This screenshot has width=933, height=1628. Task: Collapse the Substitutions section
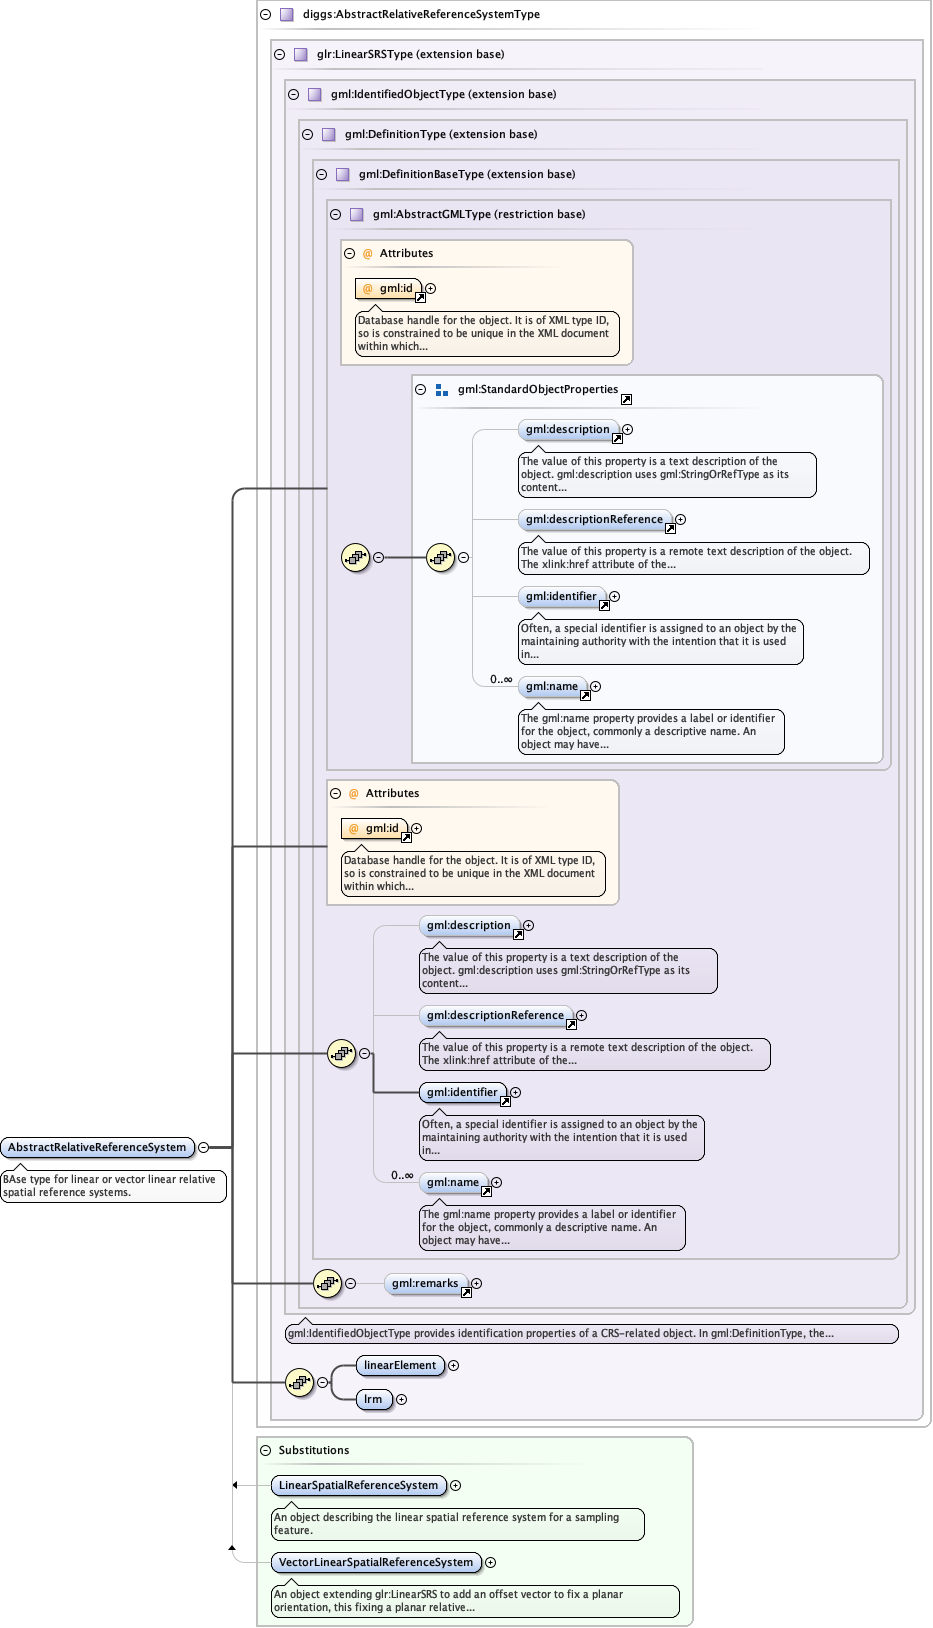266,1451
